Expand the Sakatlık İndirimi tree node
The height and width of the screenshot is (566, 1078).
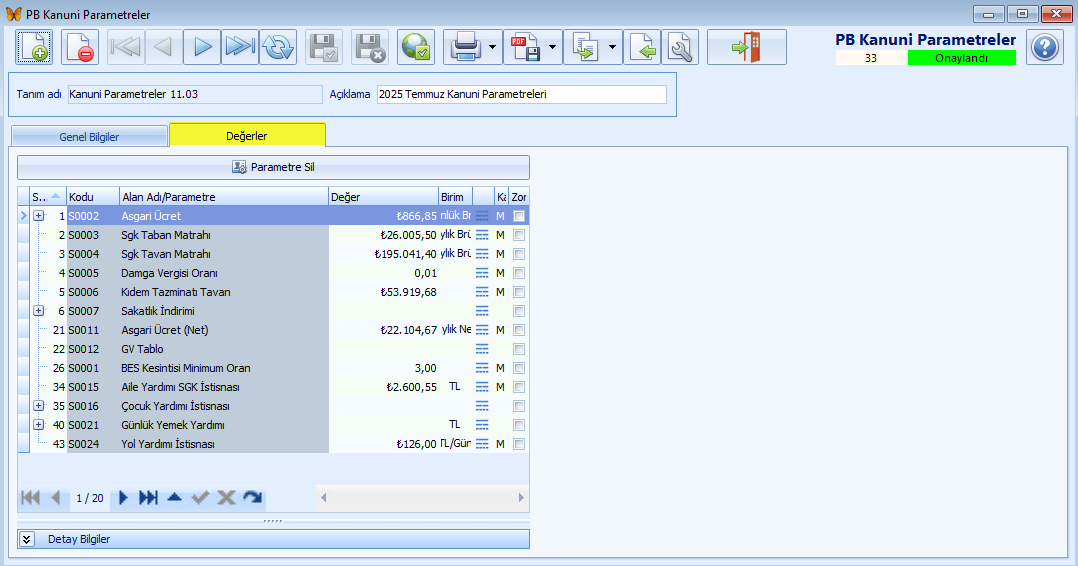coord(39,311)
